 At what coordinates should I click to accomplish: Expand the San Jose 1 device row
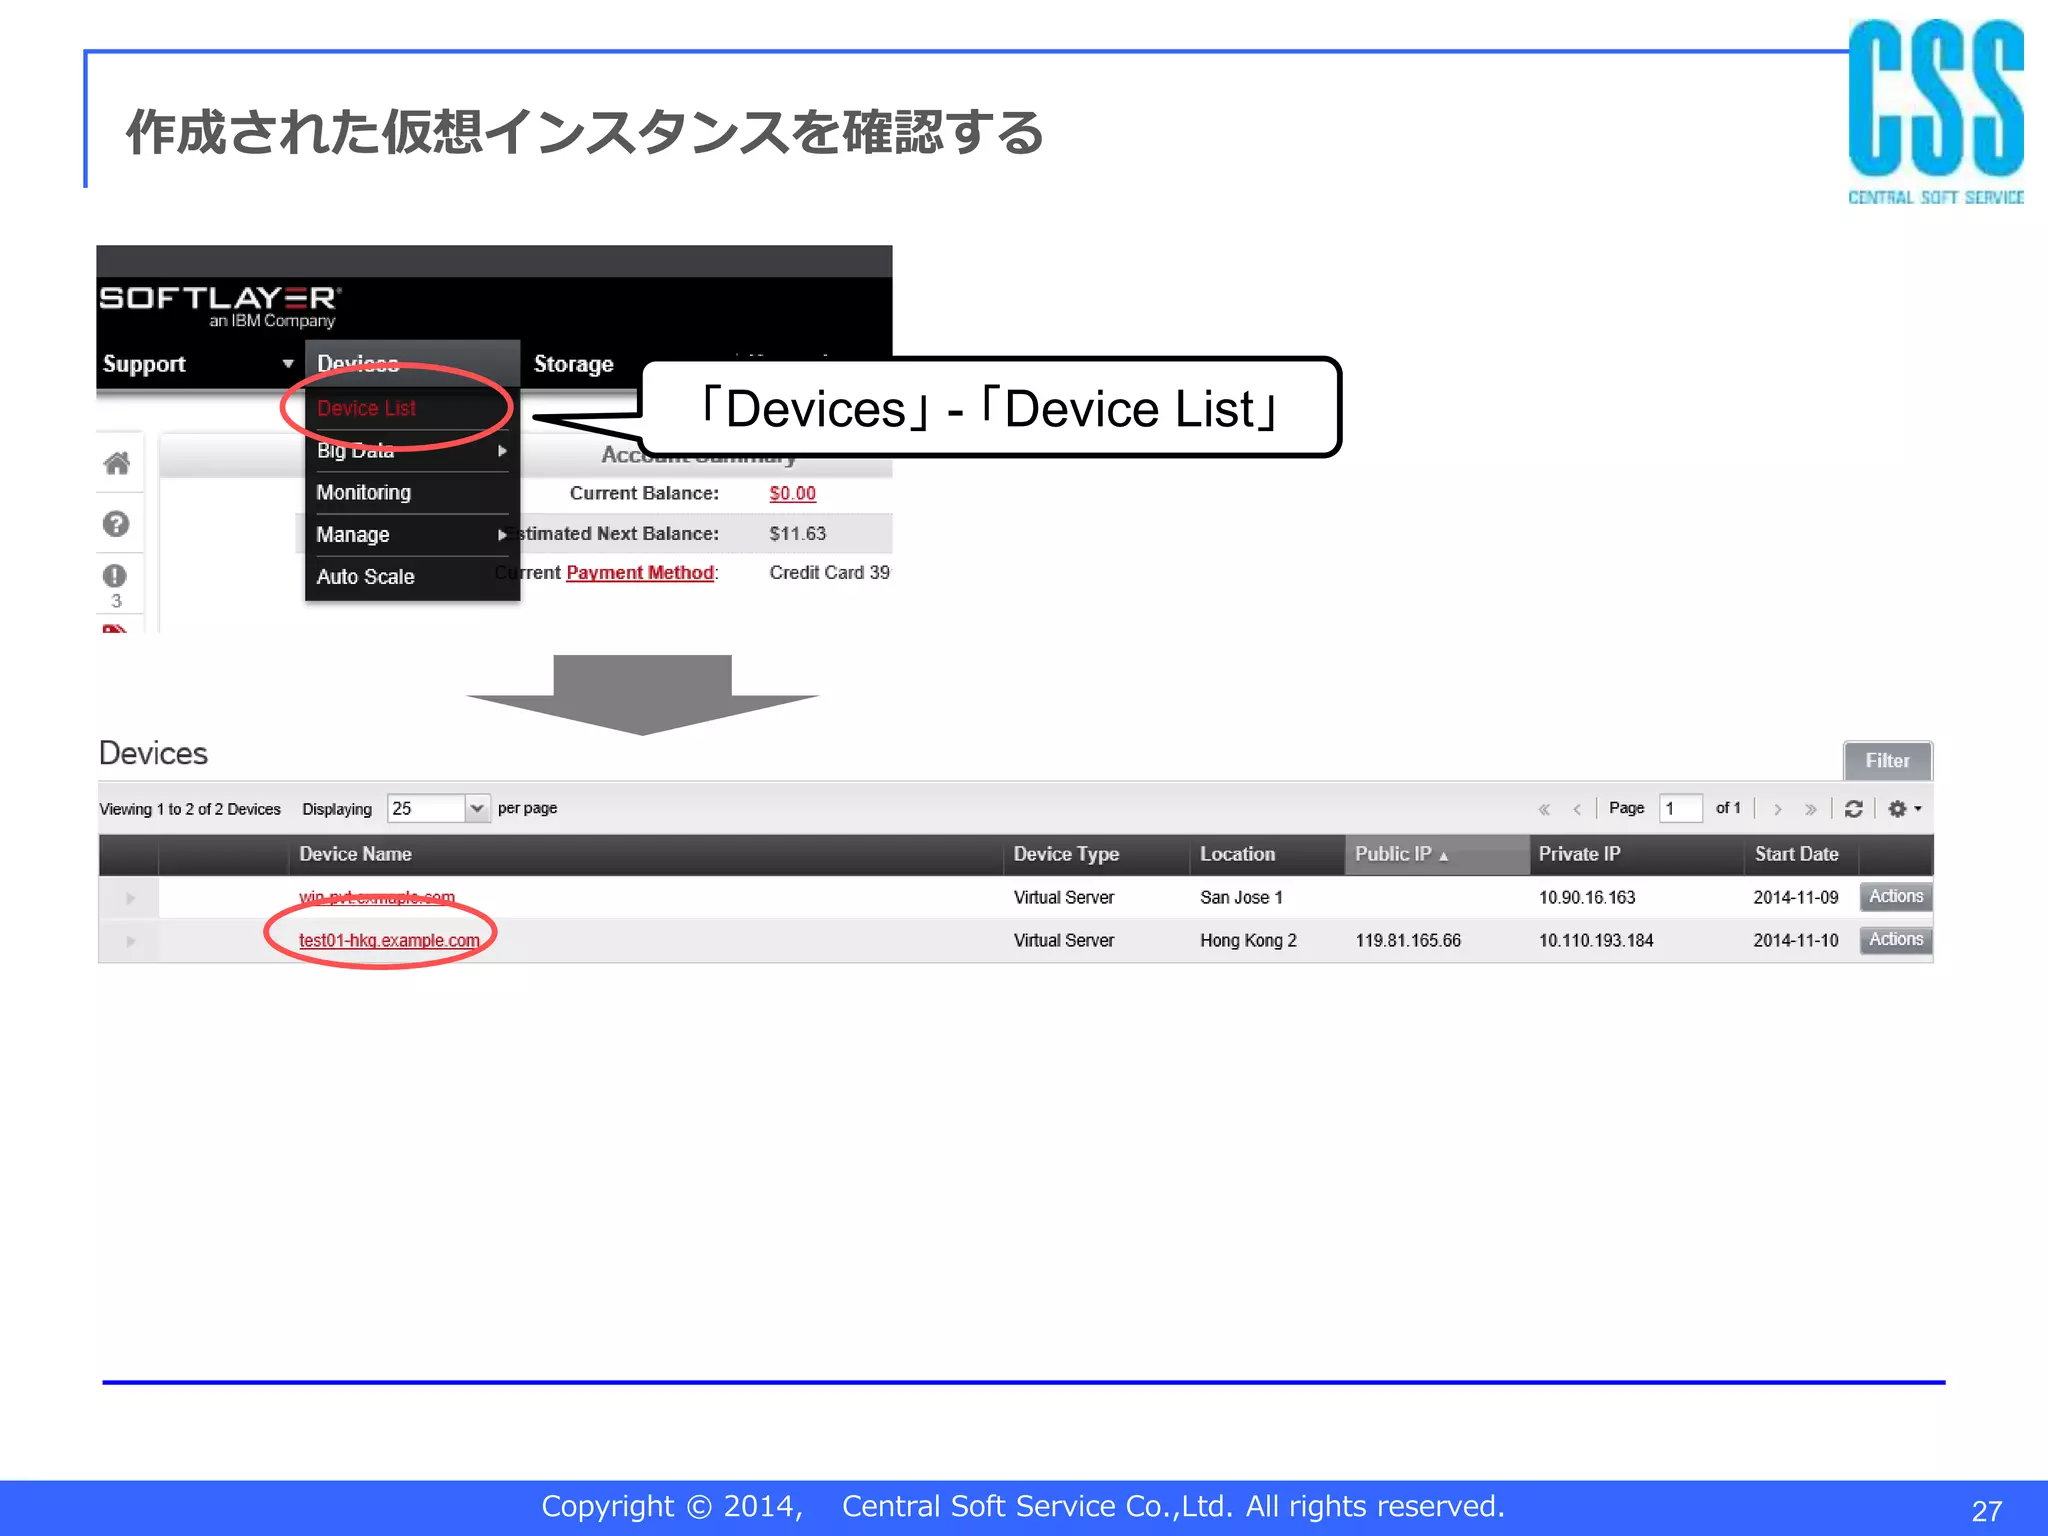tap(130, 898)
